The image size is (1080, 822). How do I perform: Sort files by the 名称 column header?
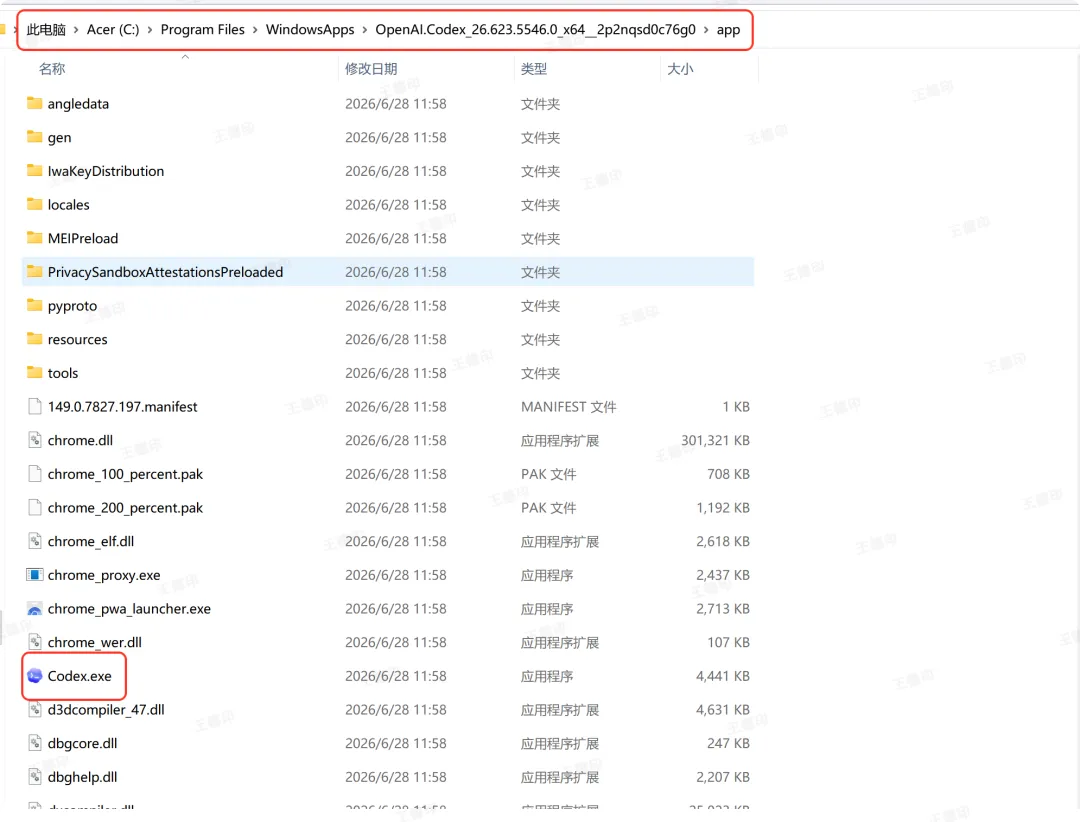52,69
